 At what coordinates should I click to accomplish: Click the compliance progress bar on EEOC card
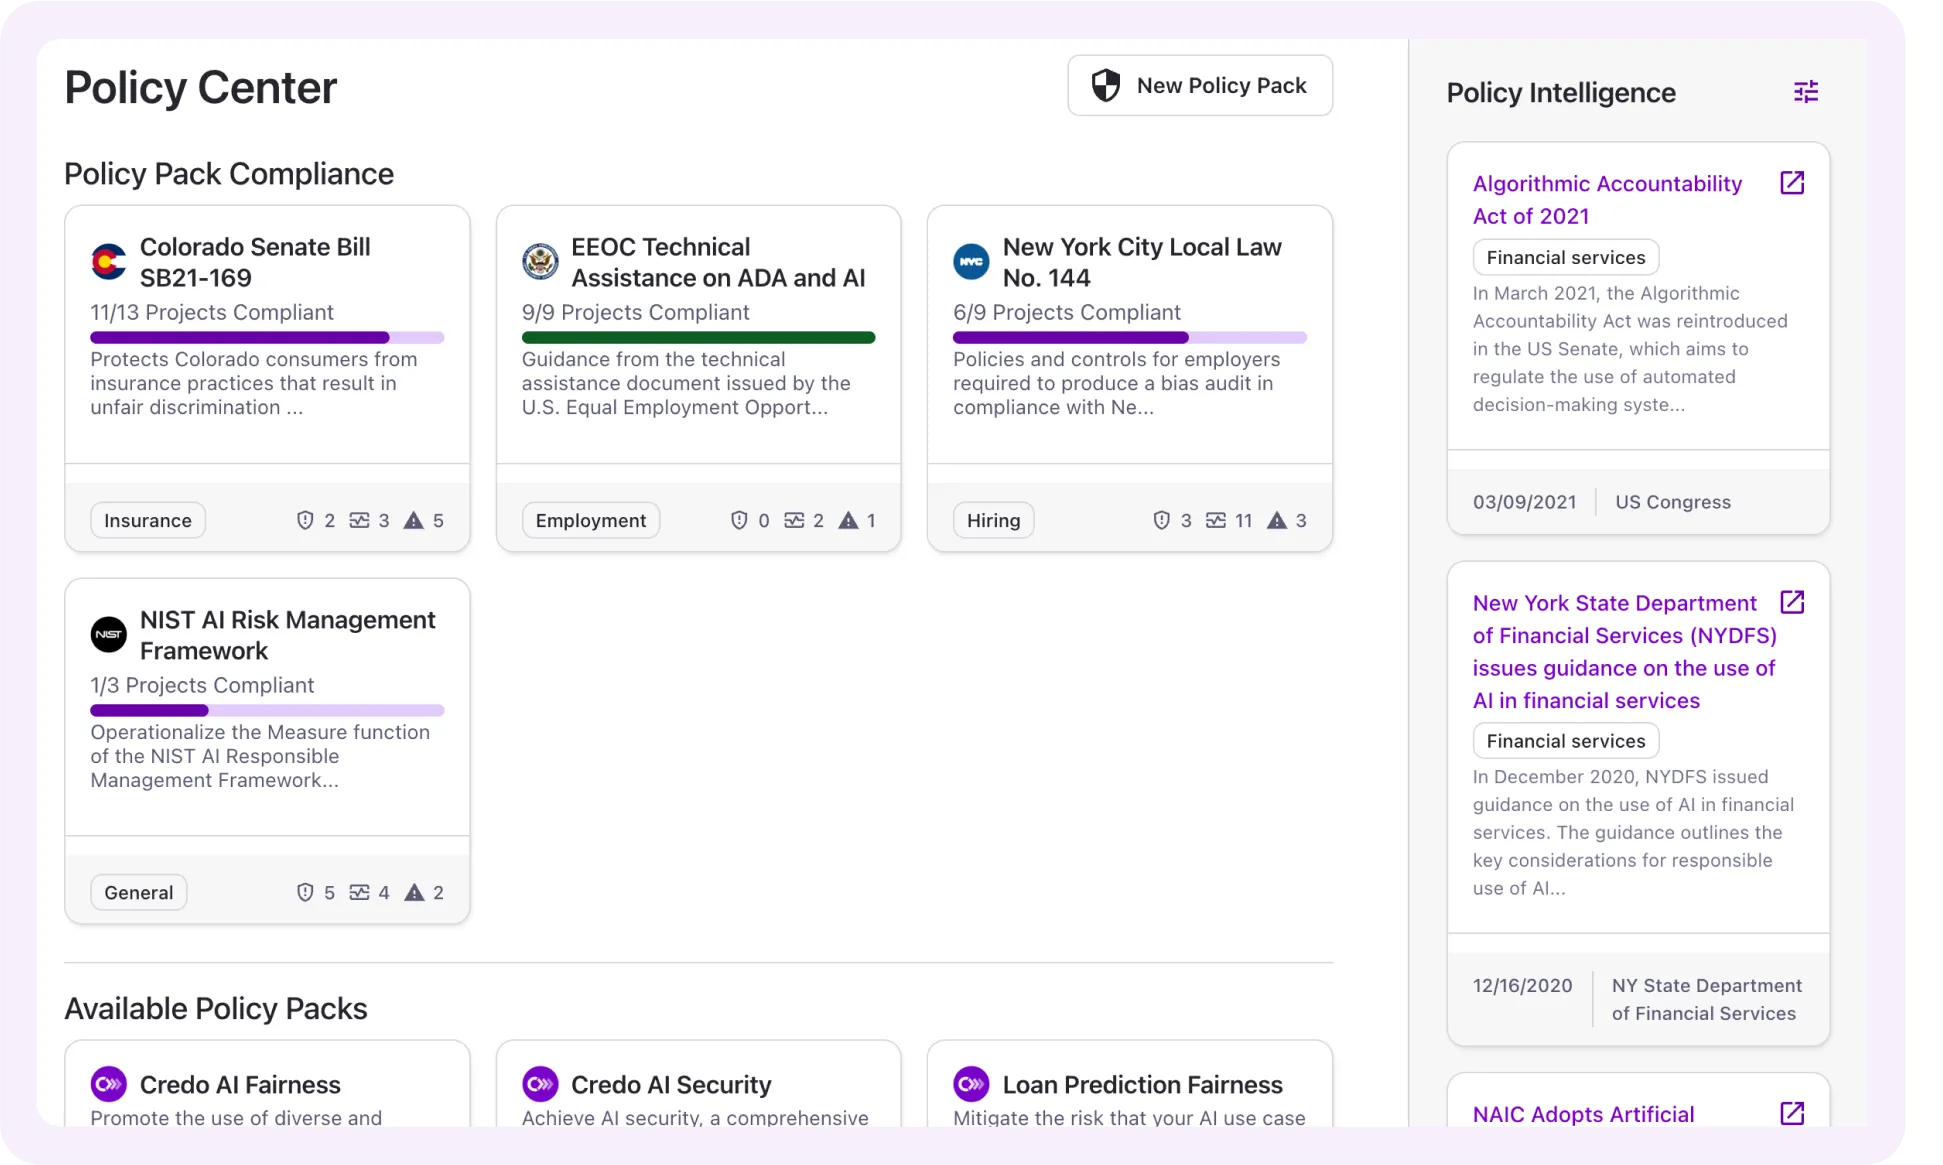pyautogui.click(x=698, y=338)
